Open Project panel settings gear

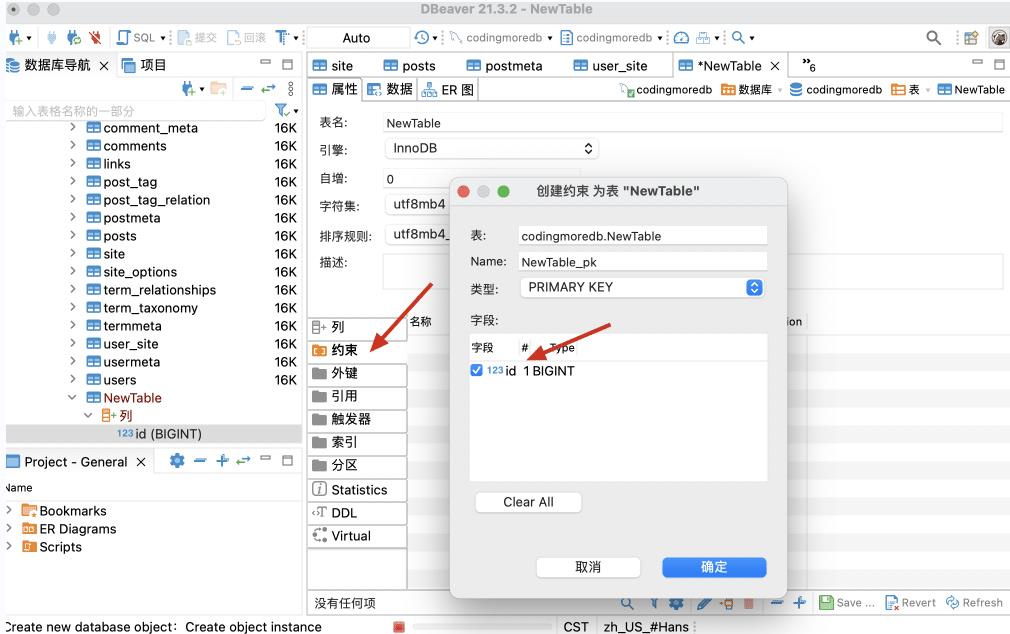click(x=177, y=461)
